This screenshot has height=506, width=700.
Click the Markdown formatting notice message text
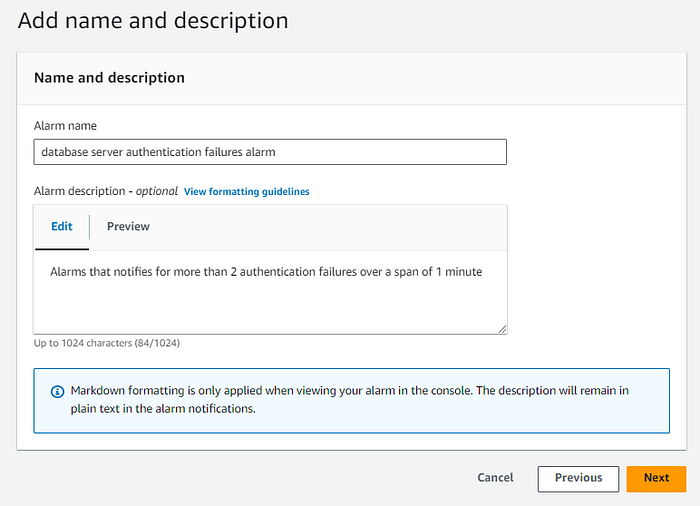[x=350, y=399]
